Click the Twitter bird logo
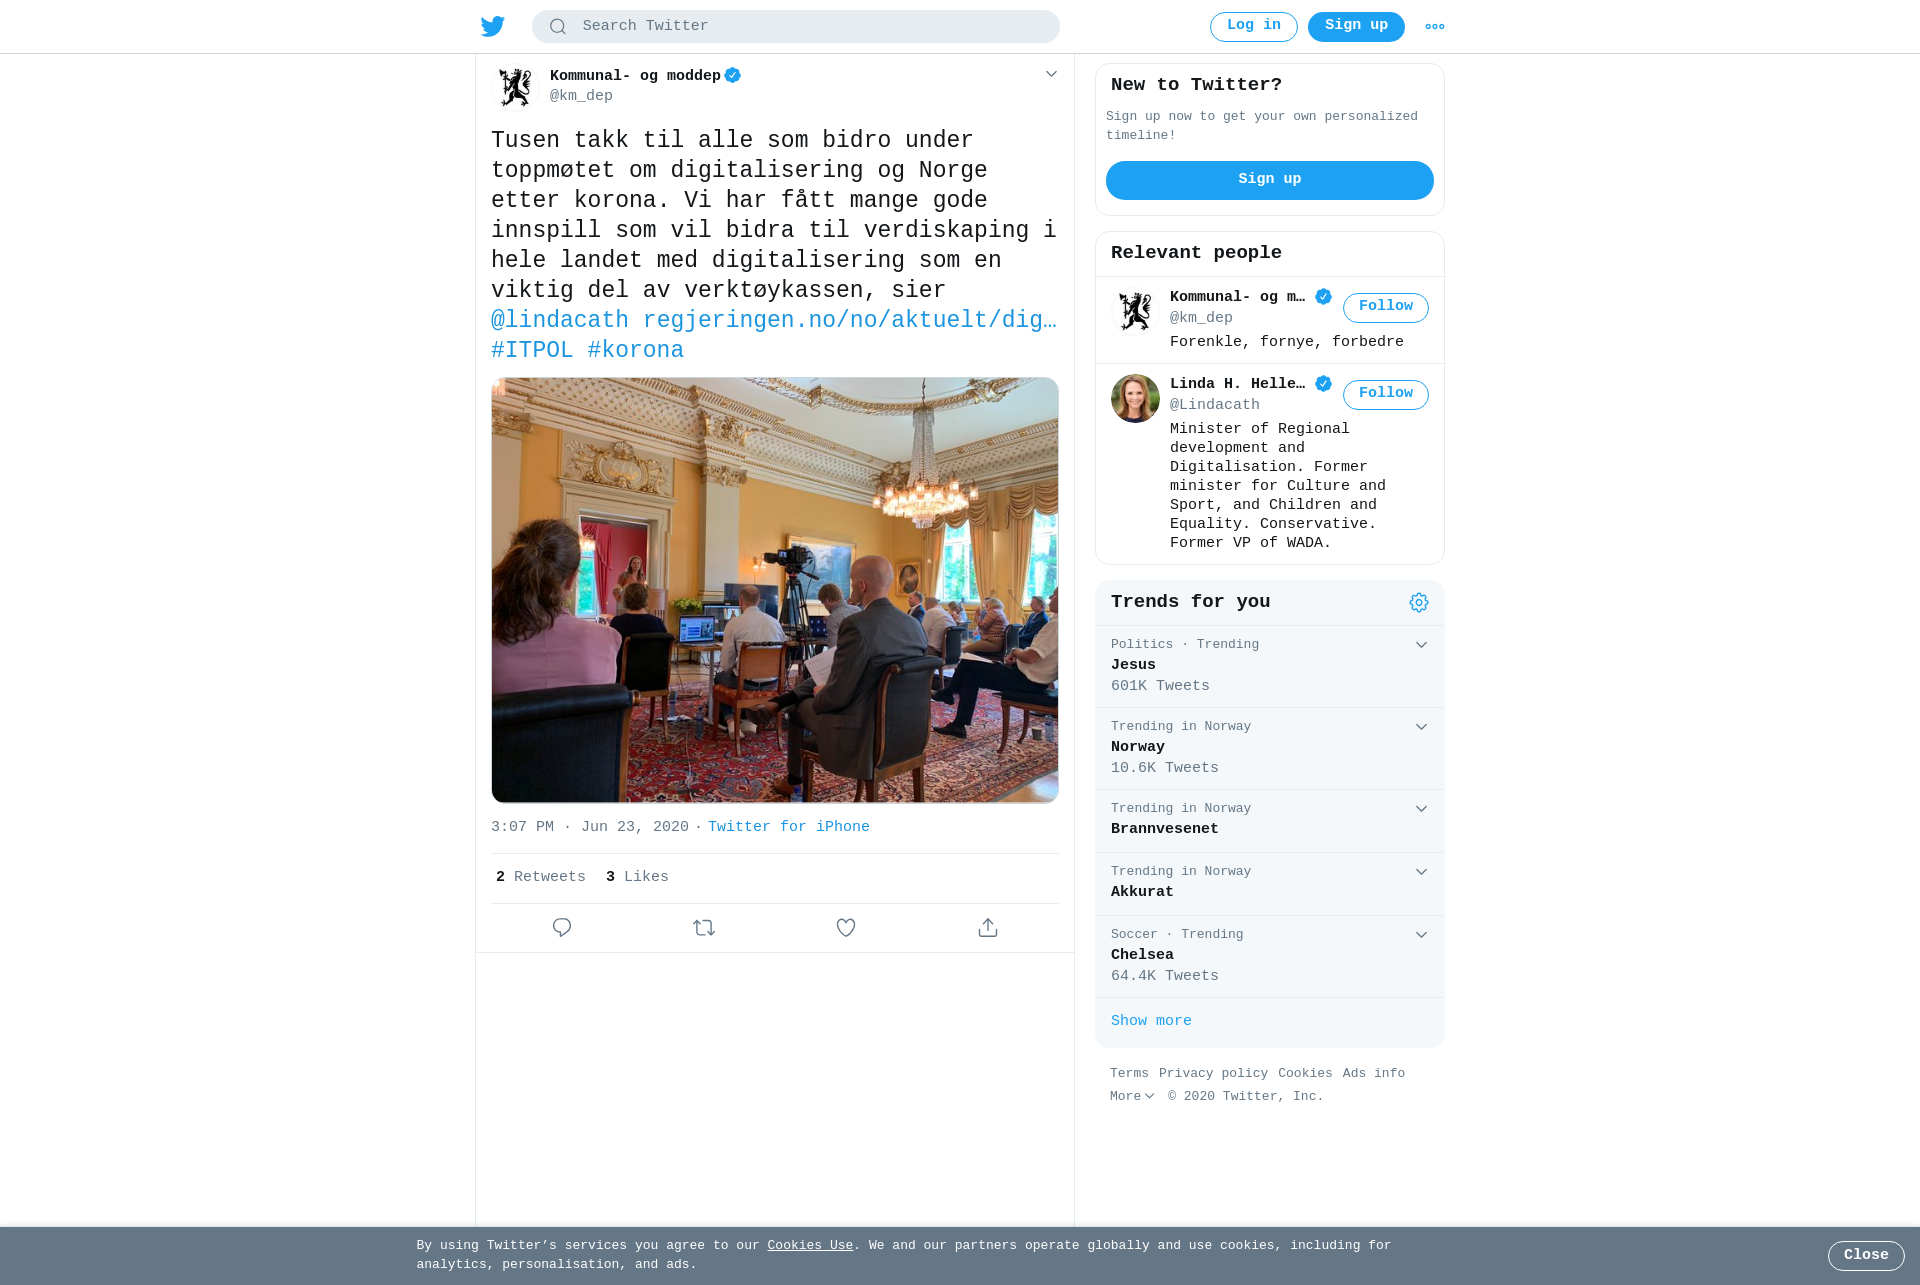The width and height of the screenshot is (1920, 1285). [x=493, y=26]
